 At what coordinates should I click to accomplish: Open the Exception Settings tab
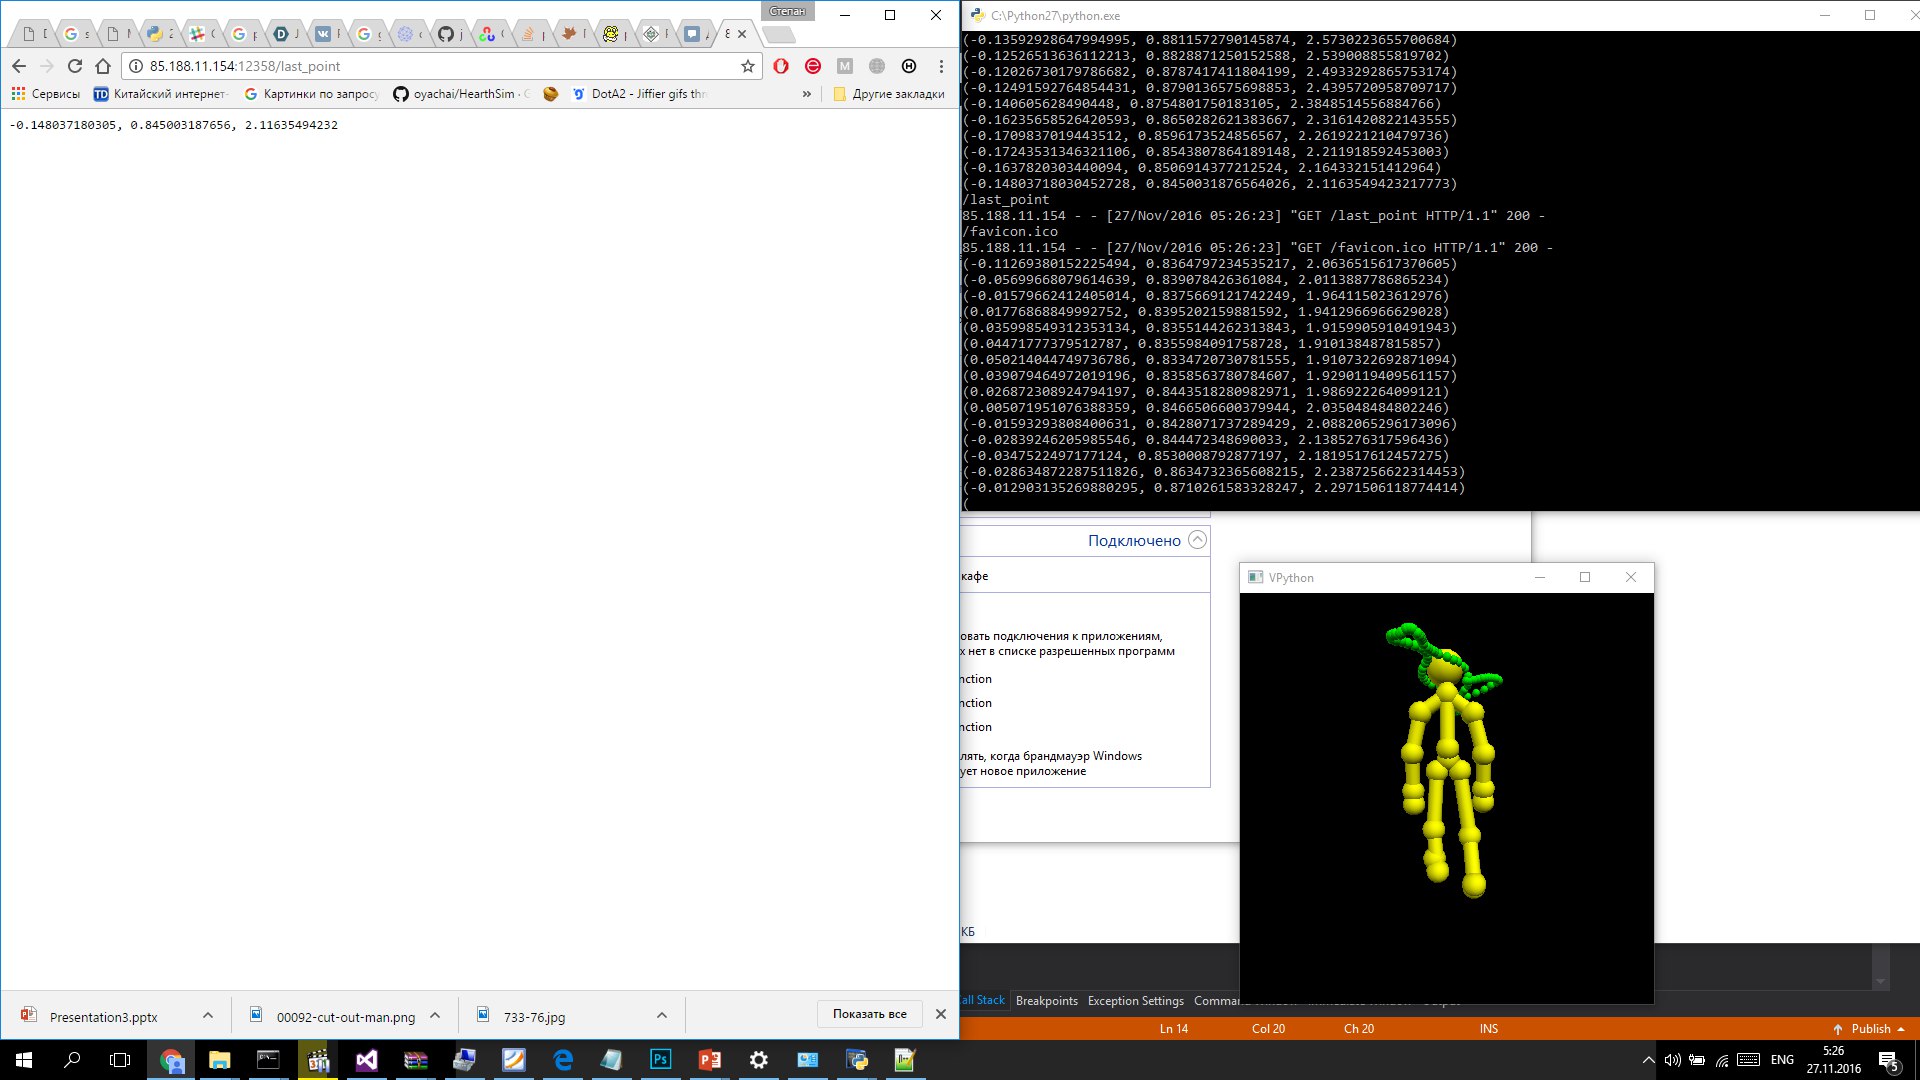pyautogui.click(x=1135, y=1000)
